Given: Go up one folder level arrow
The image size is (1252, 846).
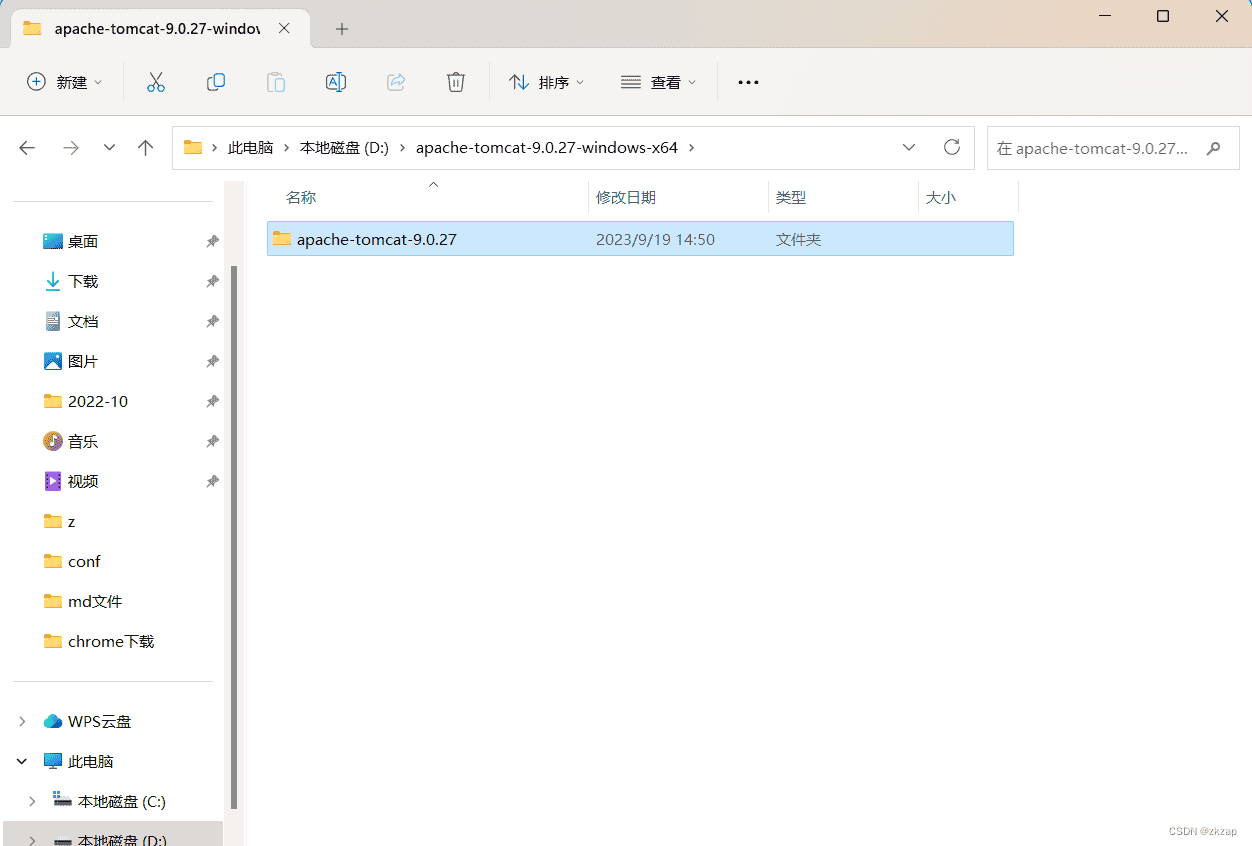Looking at the screenshot, I should tap(146, 148).
